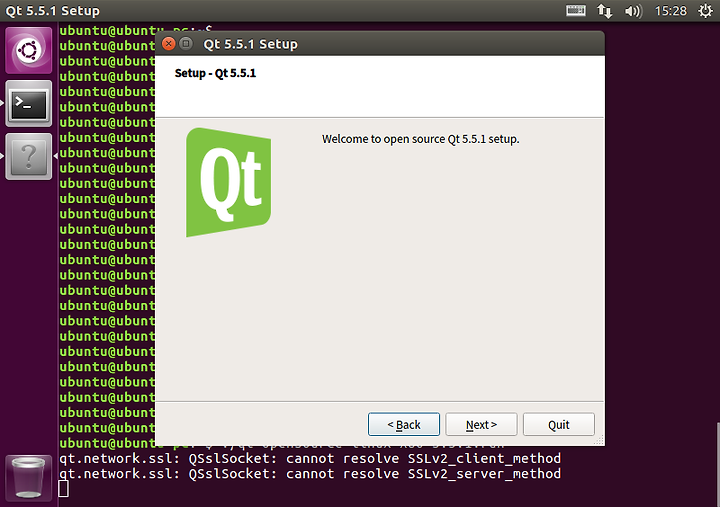This screenshot has height=507, width=720.
Task: Click the SSLv2_server_method error line in terminal
Action: tap(310, 473)
